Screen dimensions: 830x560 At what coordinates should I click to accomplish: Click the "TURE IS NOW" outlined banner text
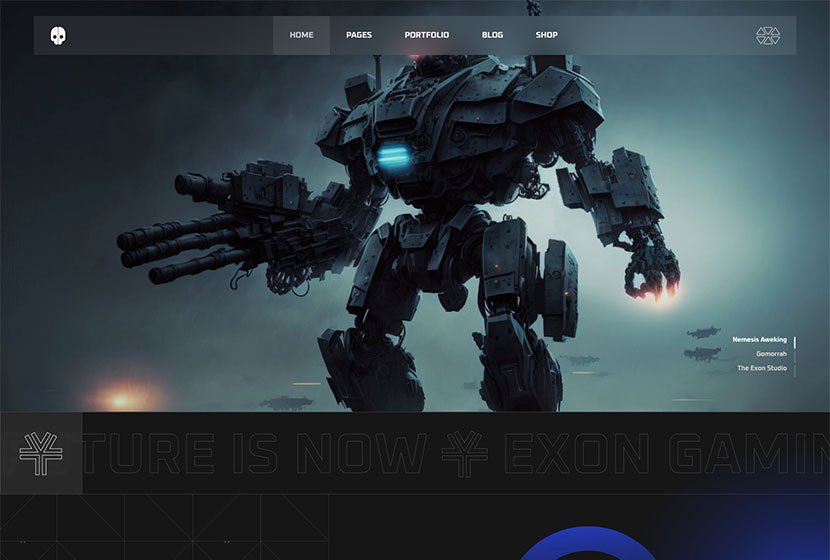pyautogui.click(x=260, y=453)
